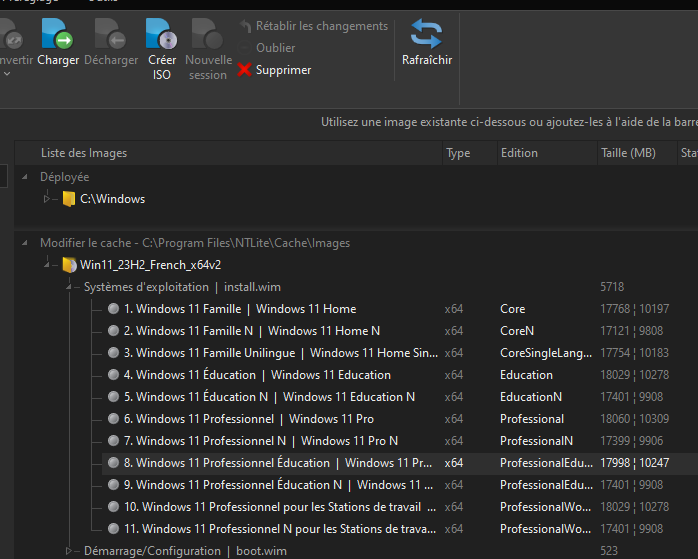Click the red X Supprimer icon
The height and width of the screenshot is (559, 698).
click(x=244, y=70)
